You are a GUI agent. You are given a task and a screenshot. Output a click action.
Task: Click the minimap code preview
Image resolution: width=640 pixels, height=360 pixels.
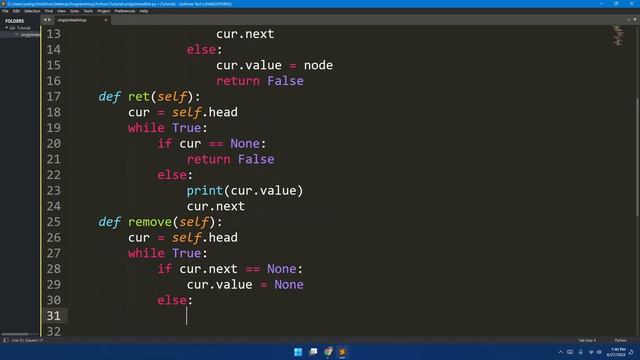point(618,35)
